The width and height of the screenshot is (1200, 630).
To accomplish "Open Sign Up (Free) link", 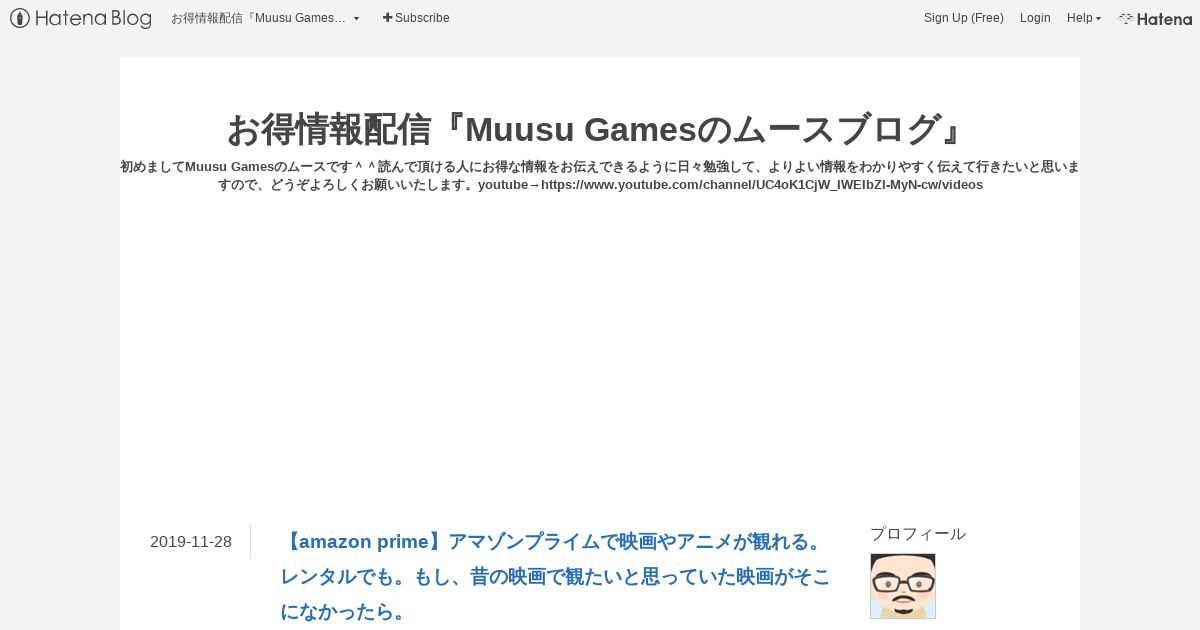I will 963,18.
